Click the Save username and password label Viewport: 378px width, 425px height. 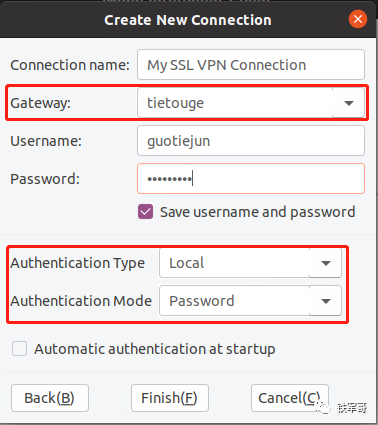point(257,212)
